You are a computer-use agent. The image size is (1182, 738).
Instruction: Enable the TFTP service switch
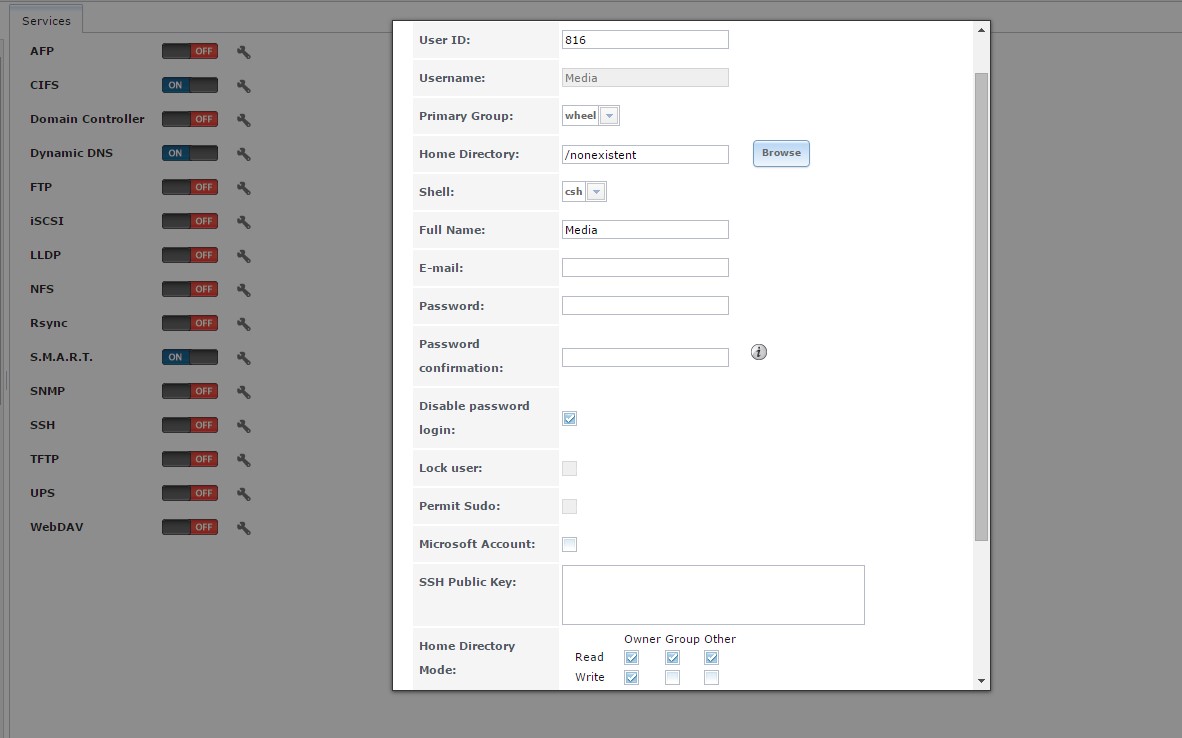pyautogui.click(x=190, y=459)
